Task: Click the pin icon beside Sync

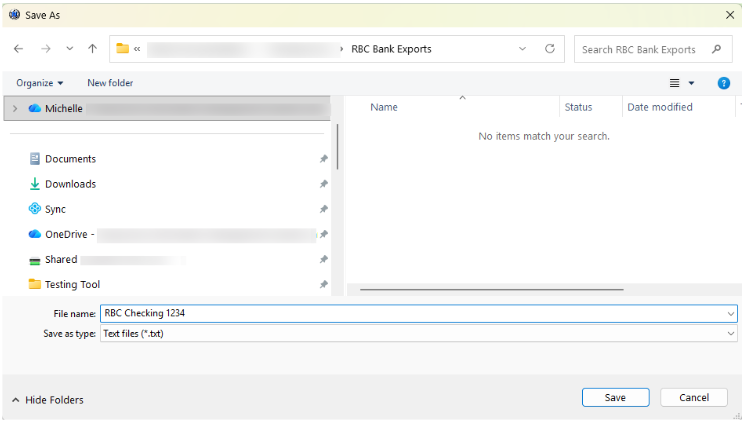Action: click(324, 209)
